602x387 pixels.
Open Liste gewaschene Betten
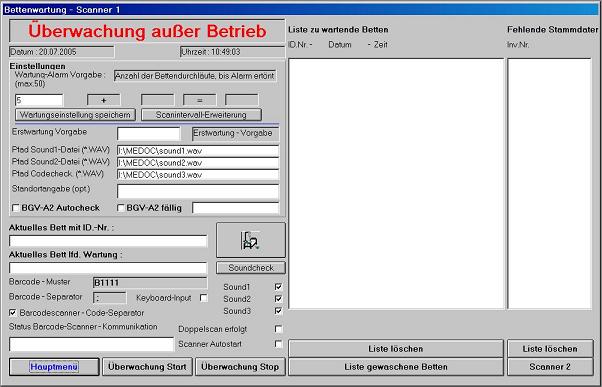(396, 367)
